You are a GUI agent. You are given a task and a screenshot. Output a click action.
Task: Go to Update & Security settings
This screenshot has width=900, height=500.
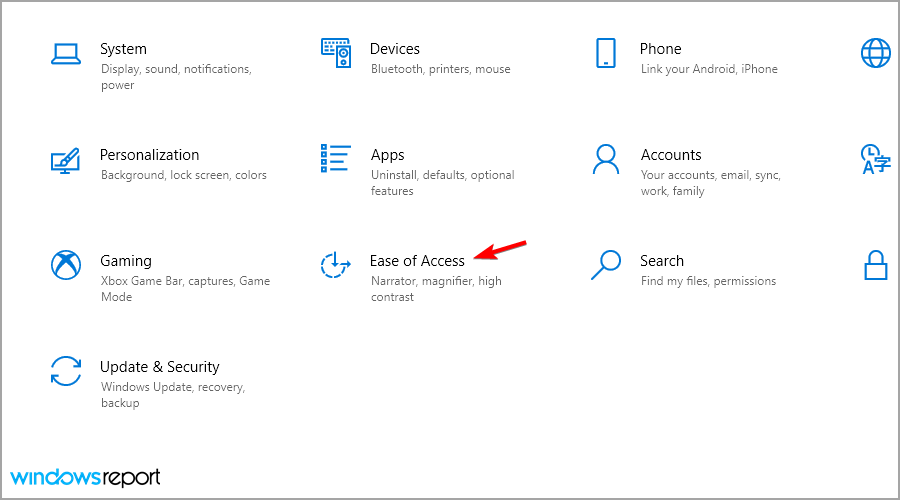tap(160, 367)
